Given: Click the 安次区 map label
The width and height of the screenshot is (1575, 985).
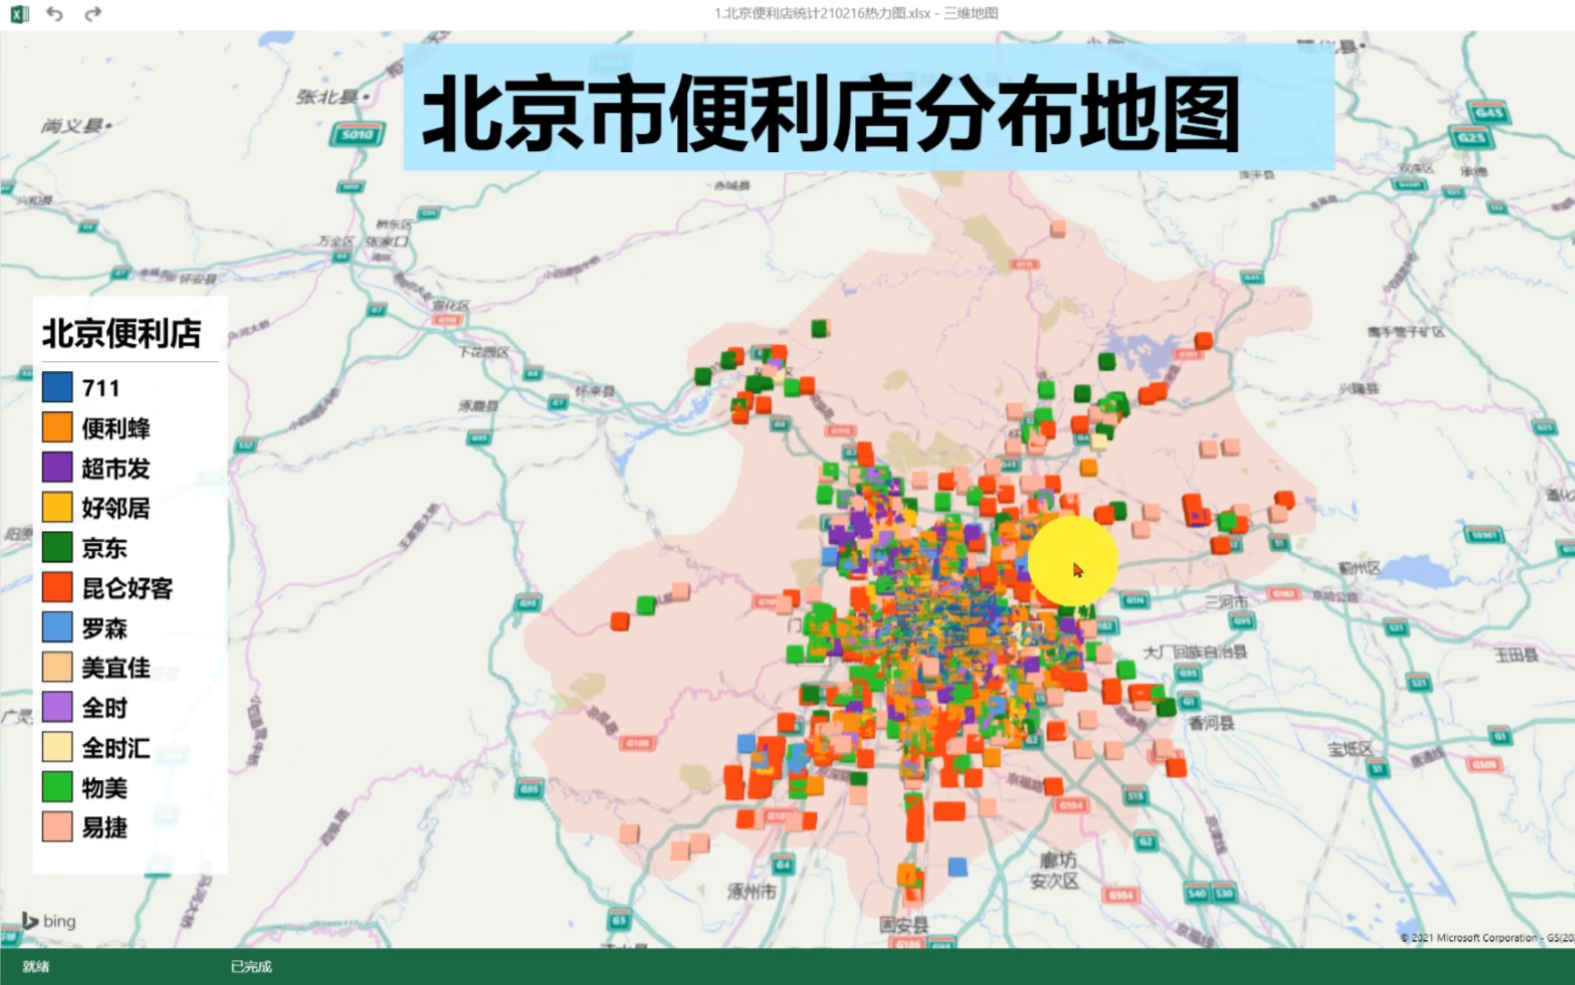Looking at the screenshot, I should [1055, 881].
